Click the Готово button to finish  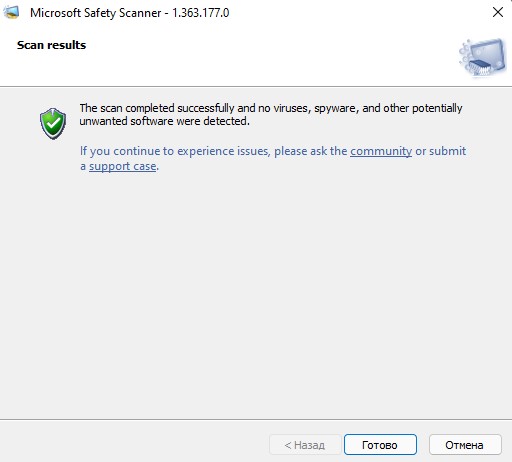pyautogui.click(x=380, y=445)
